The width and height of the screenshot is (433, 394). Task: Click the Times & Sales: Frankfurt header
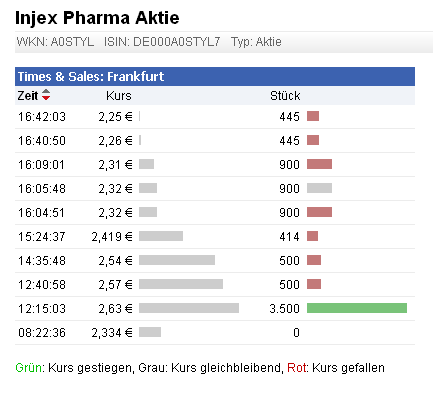click(x=91, y=77)
